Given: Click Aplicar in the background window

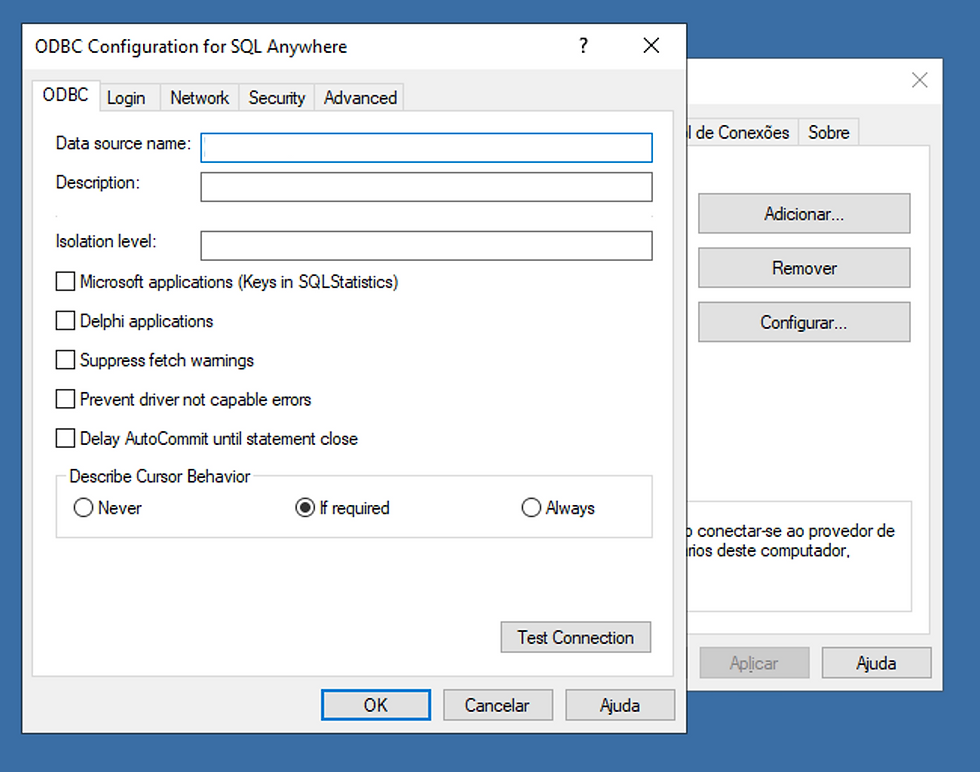Looking at the screenshot, I should click(754, 663).
